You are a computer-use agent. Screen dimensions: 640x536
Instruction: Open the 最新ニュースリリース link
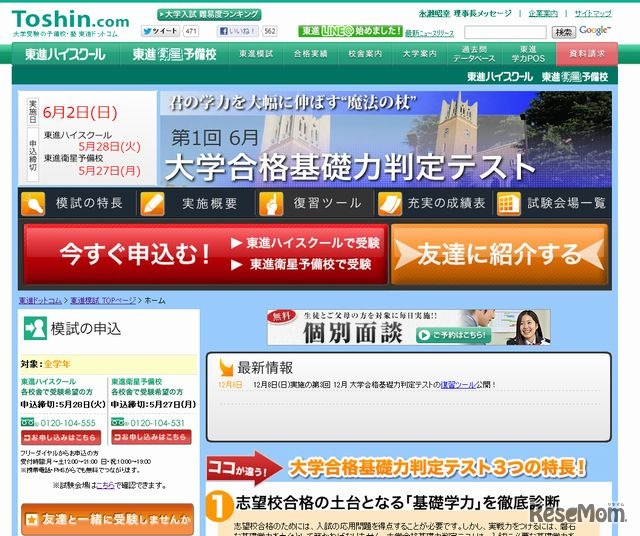[429, 33]
